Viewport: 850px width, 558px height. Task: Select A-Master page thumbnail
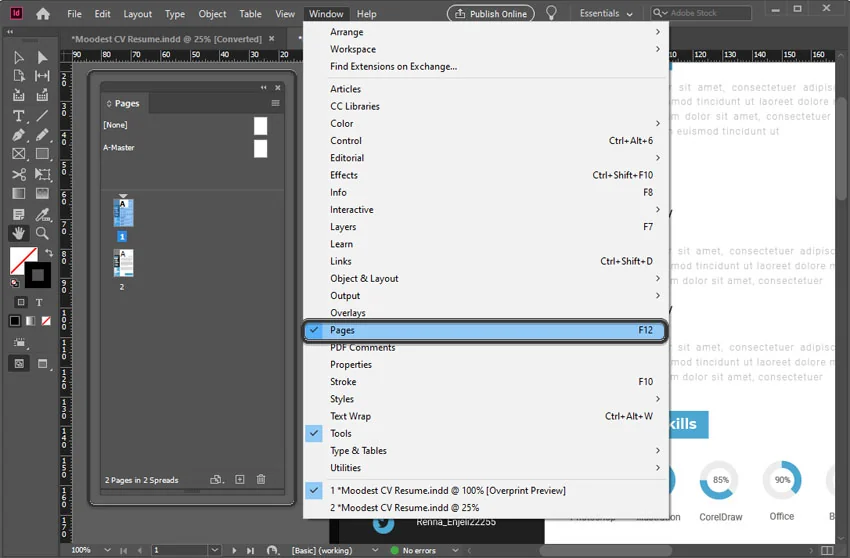(x=260, y=148)
